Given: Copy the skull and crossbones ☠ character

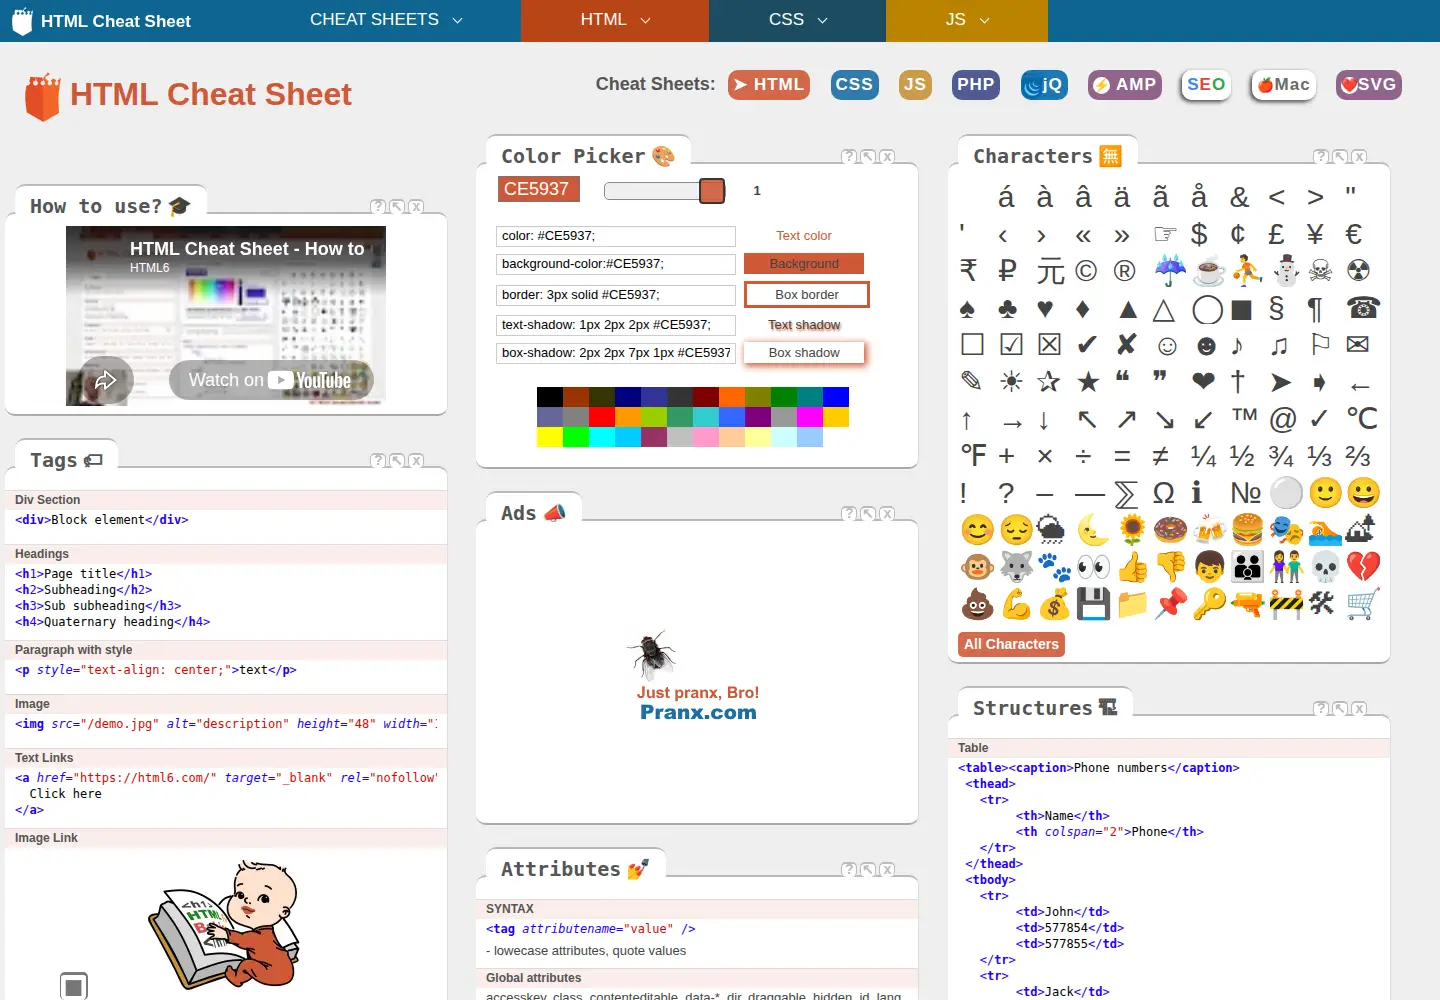Looking at the screenshot, I should click(1320, 271).
